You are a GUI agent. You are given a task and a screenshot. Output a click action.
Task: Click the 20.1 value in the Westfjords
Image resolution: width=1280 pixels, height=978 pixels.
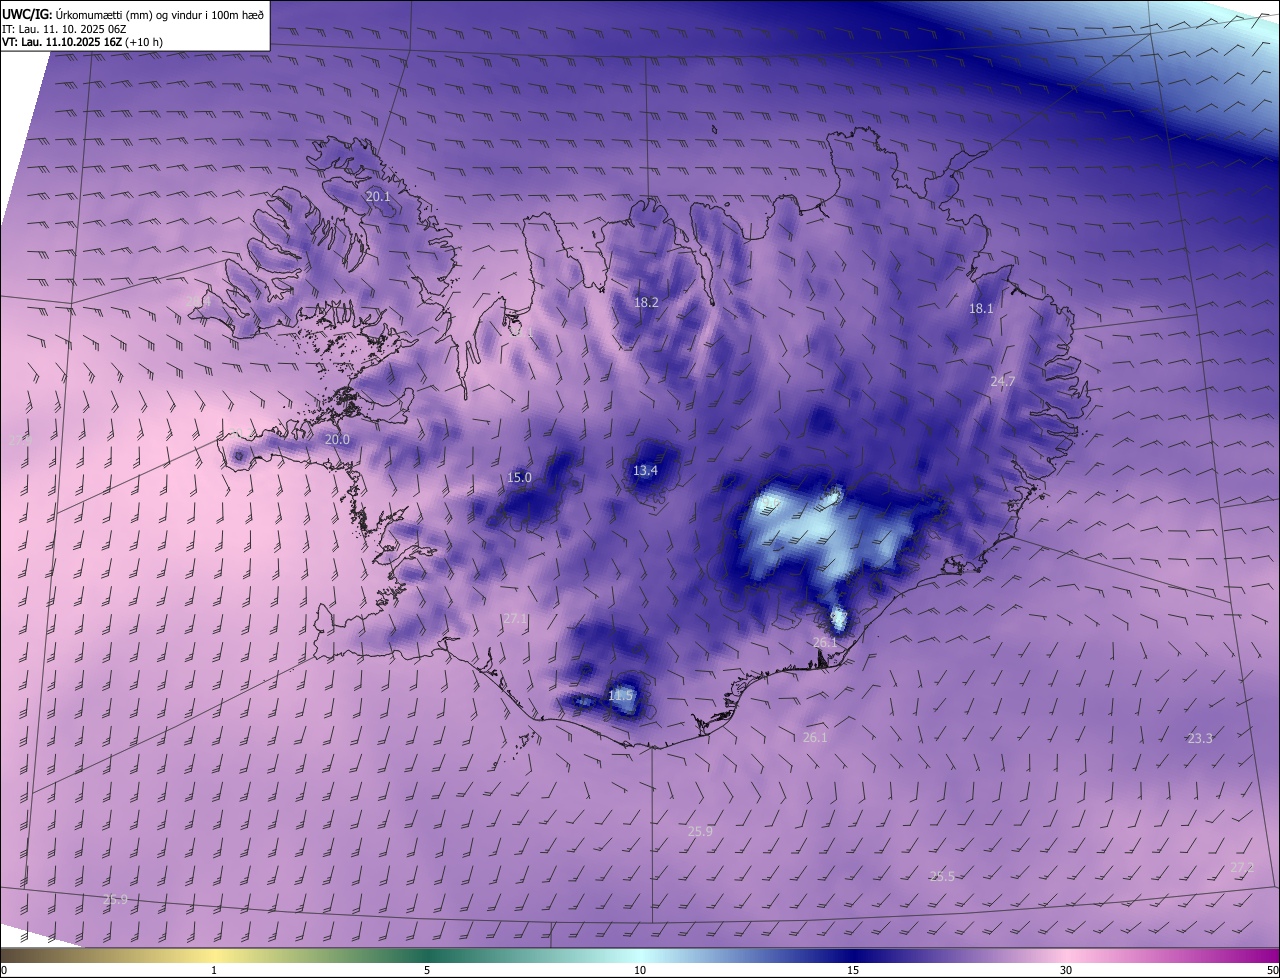[378, 197]
